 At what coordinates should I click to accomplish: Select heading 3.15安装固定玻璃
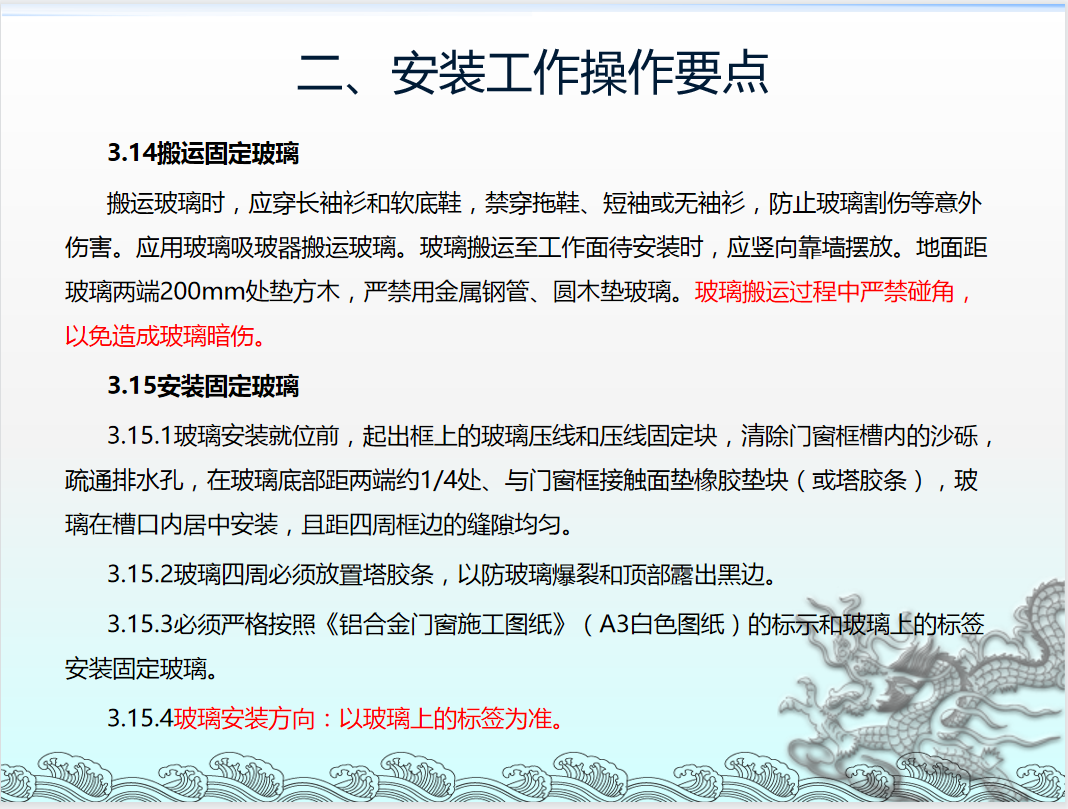(x=203, y=386)
